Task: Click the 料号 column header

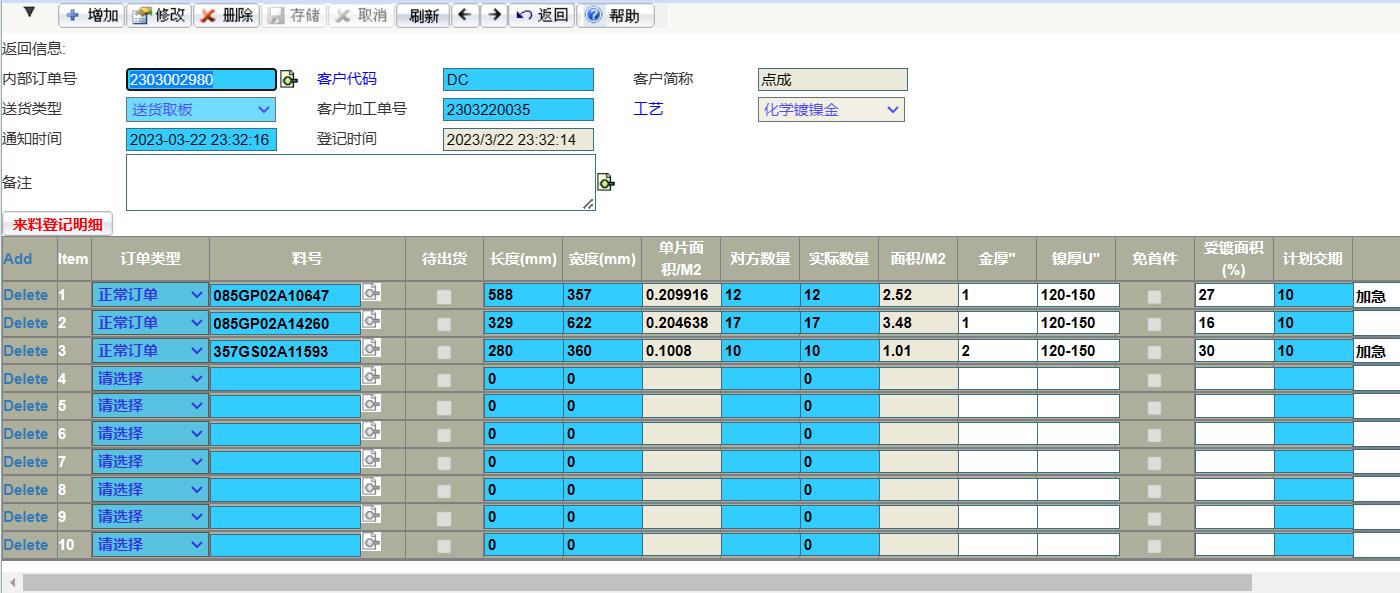Action: click(307, 258)
